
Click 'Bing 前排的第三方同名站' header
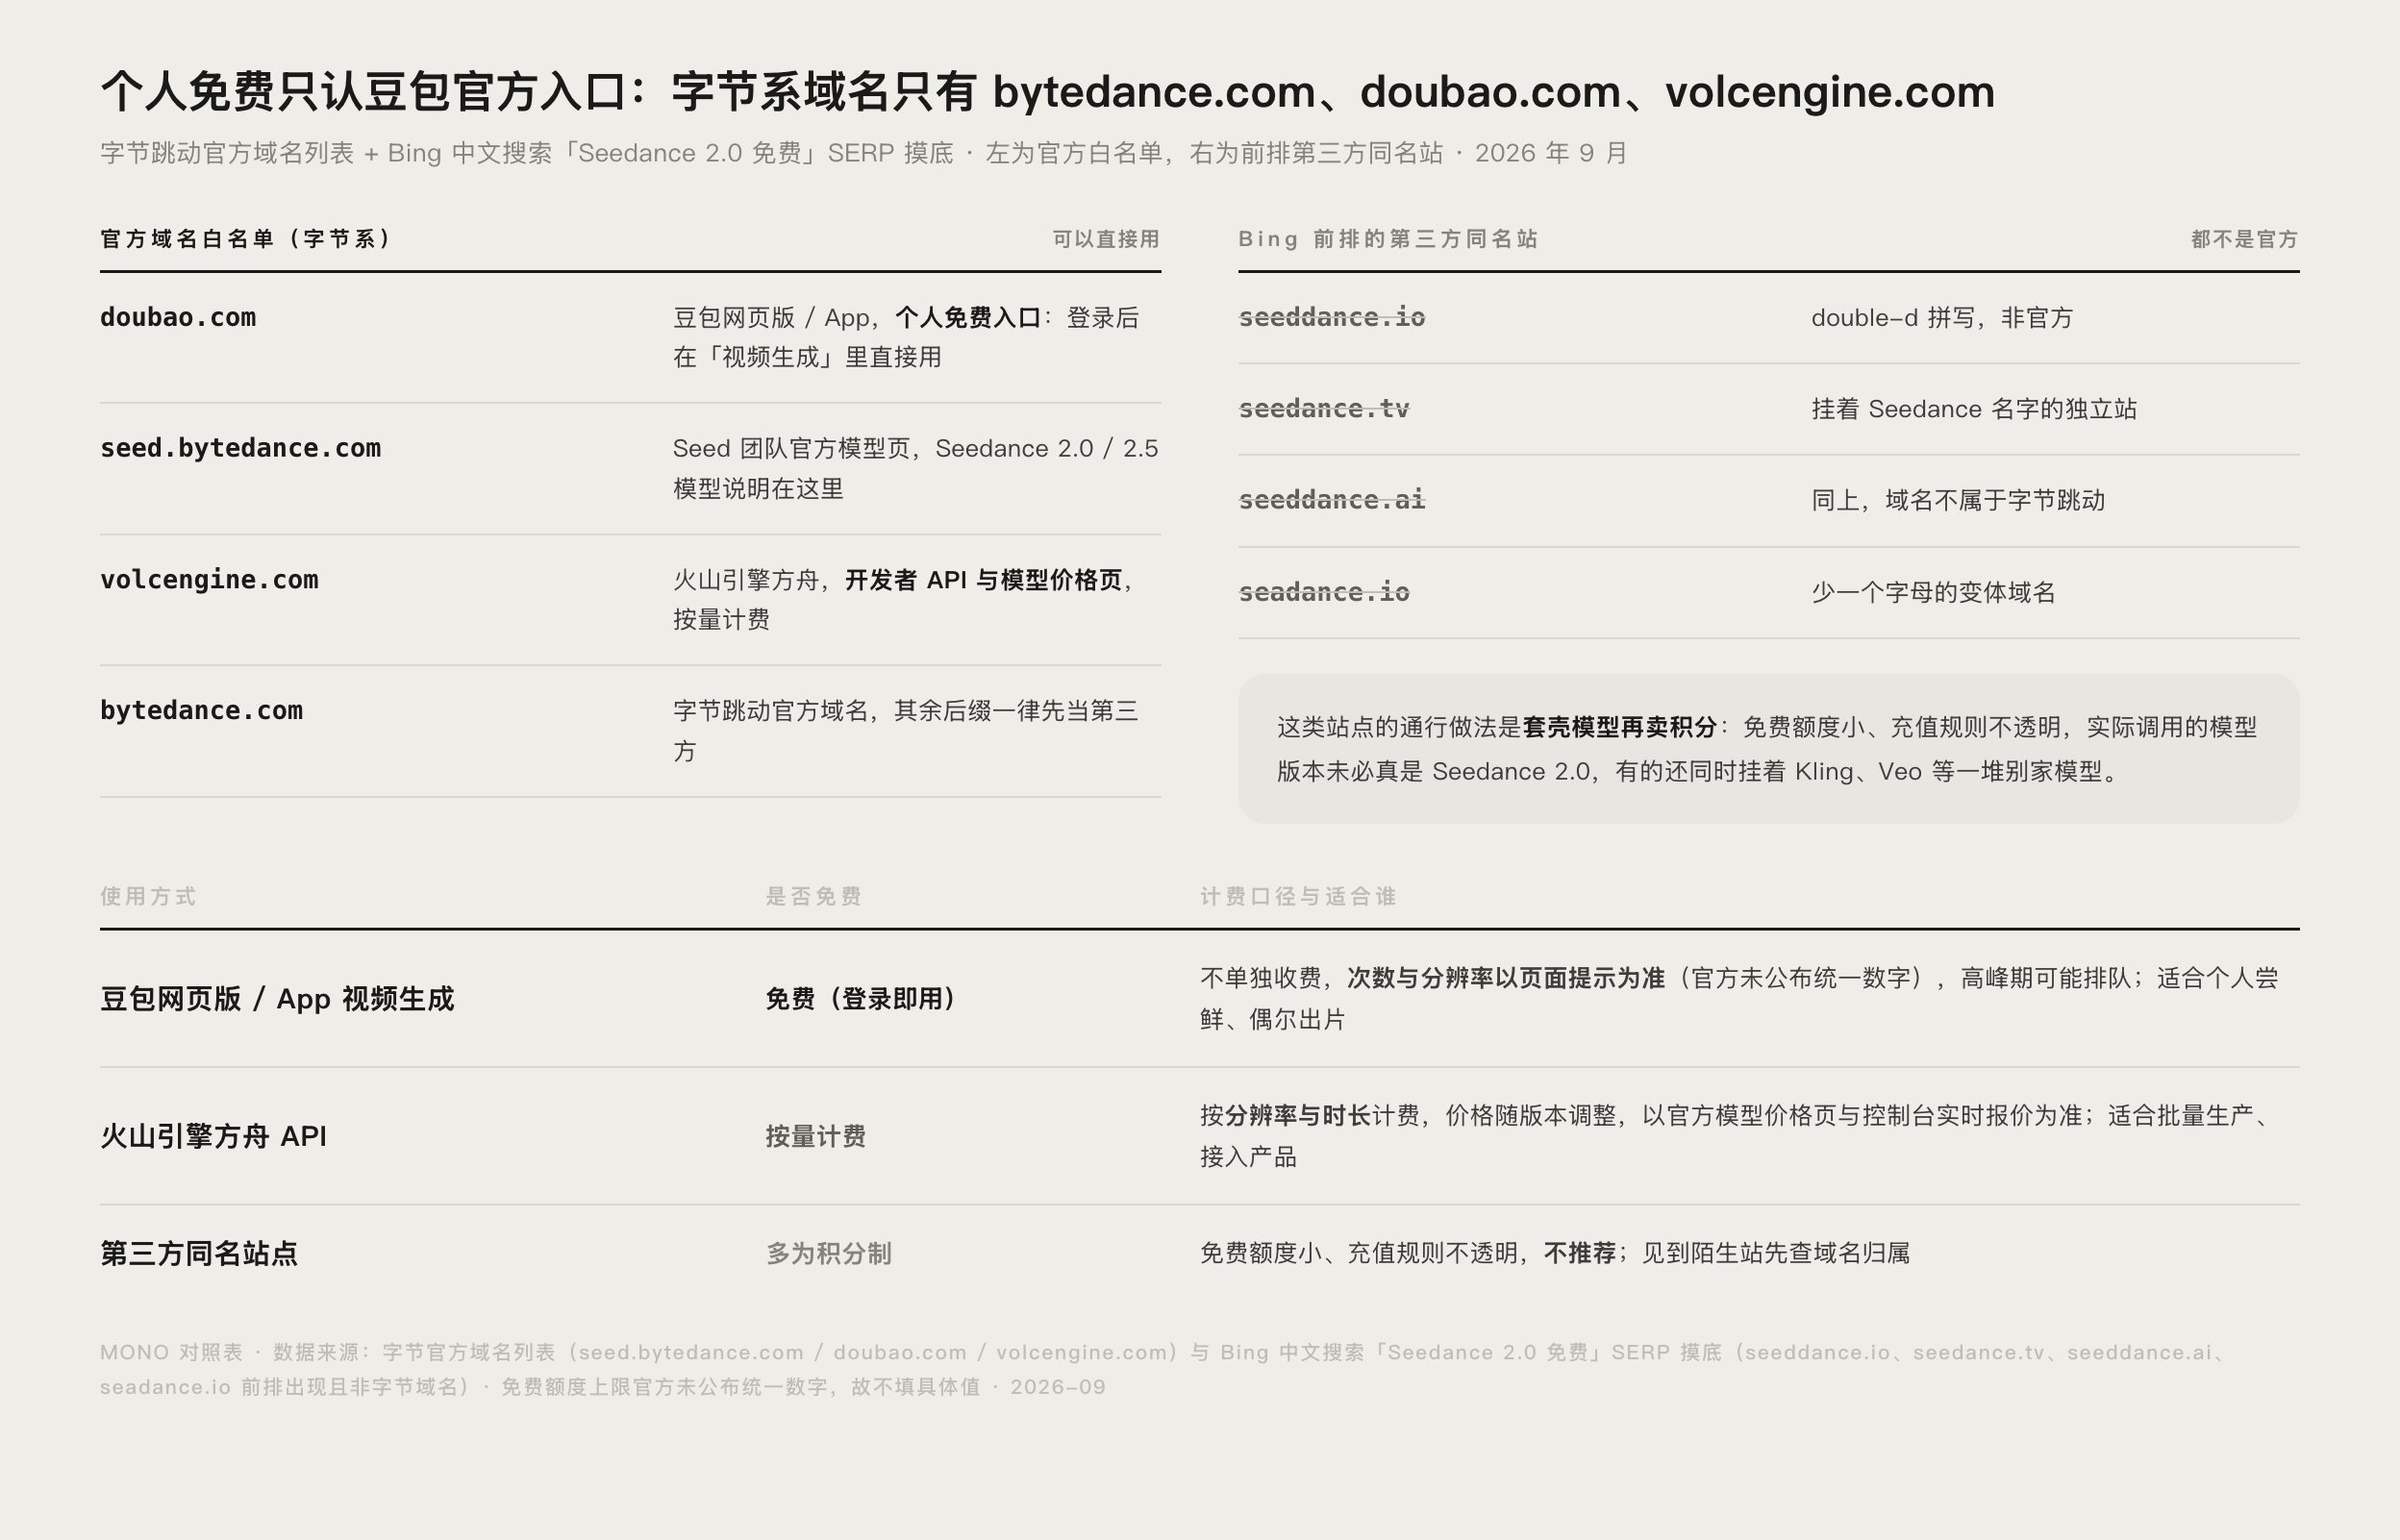click(x=1388, y=239)
